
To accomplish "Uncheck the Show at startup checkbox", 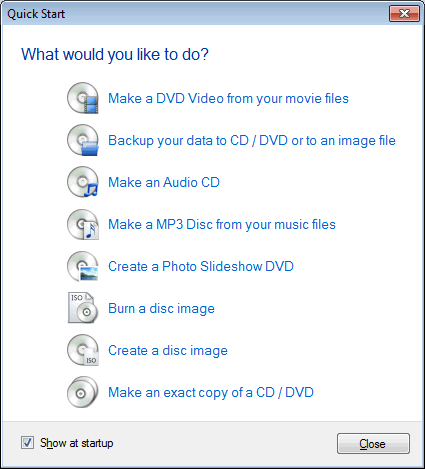I will point(27,443).
